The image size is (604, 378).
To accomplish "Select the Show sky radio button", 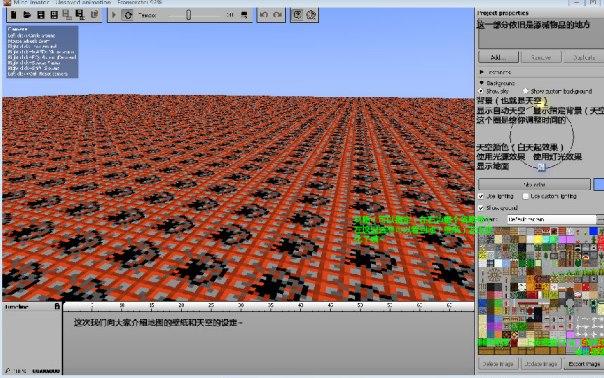I will (481, 91).
